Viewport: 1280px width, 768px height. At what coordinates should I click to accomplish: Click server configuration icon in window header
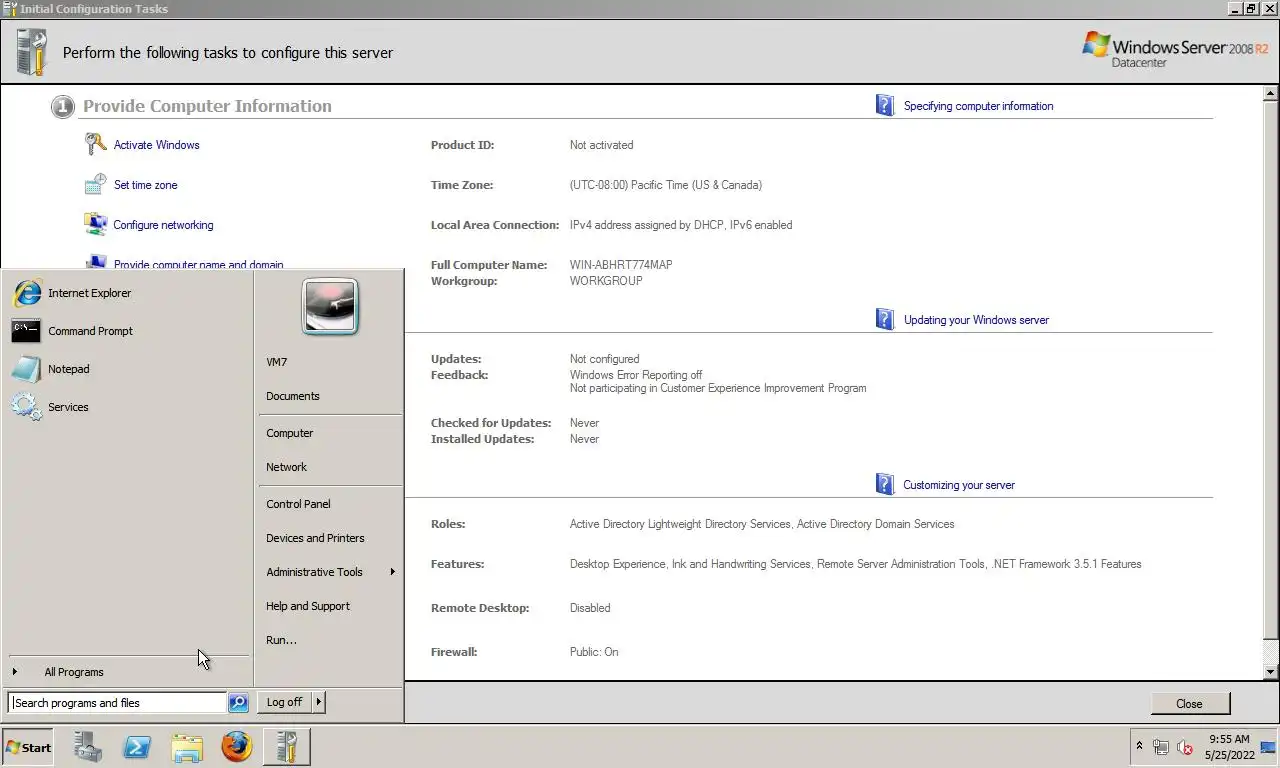click(32, 52)
